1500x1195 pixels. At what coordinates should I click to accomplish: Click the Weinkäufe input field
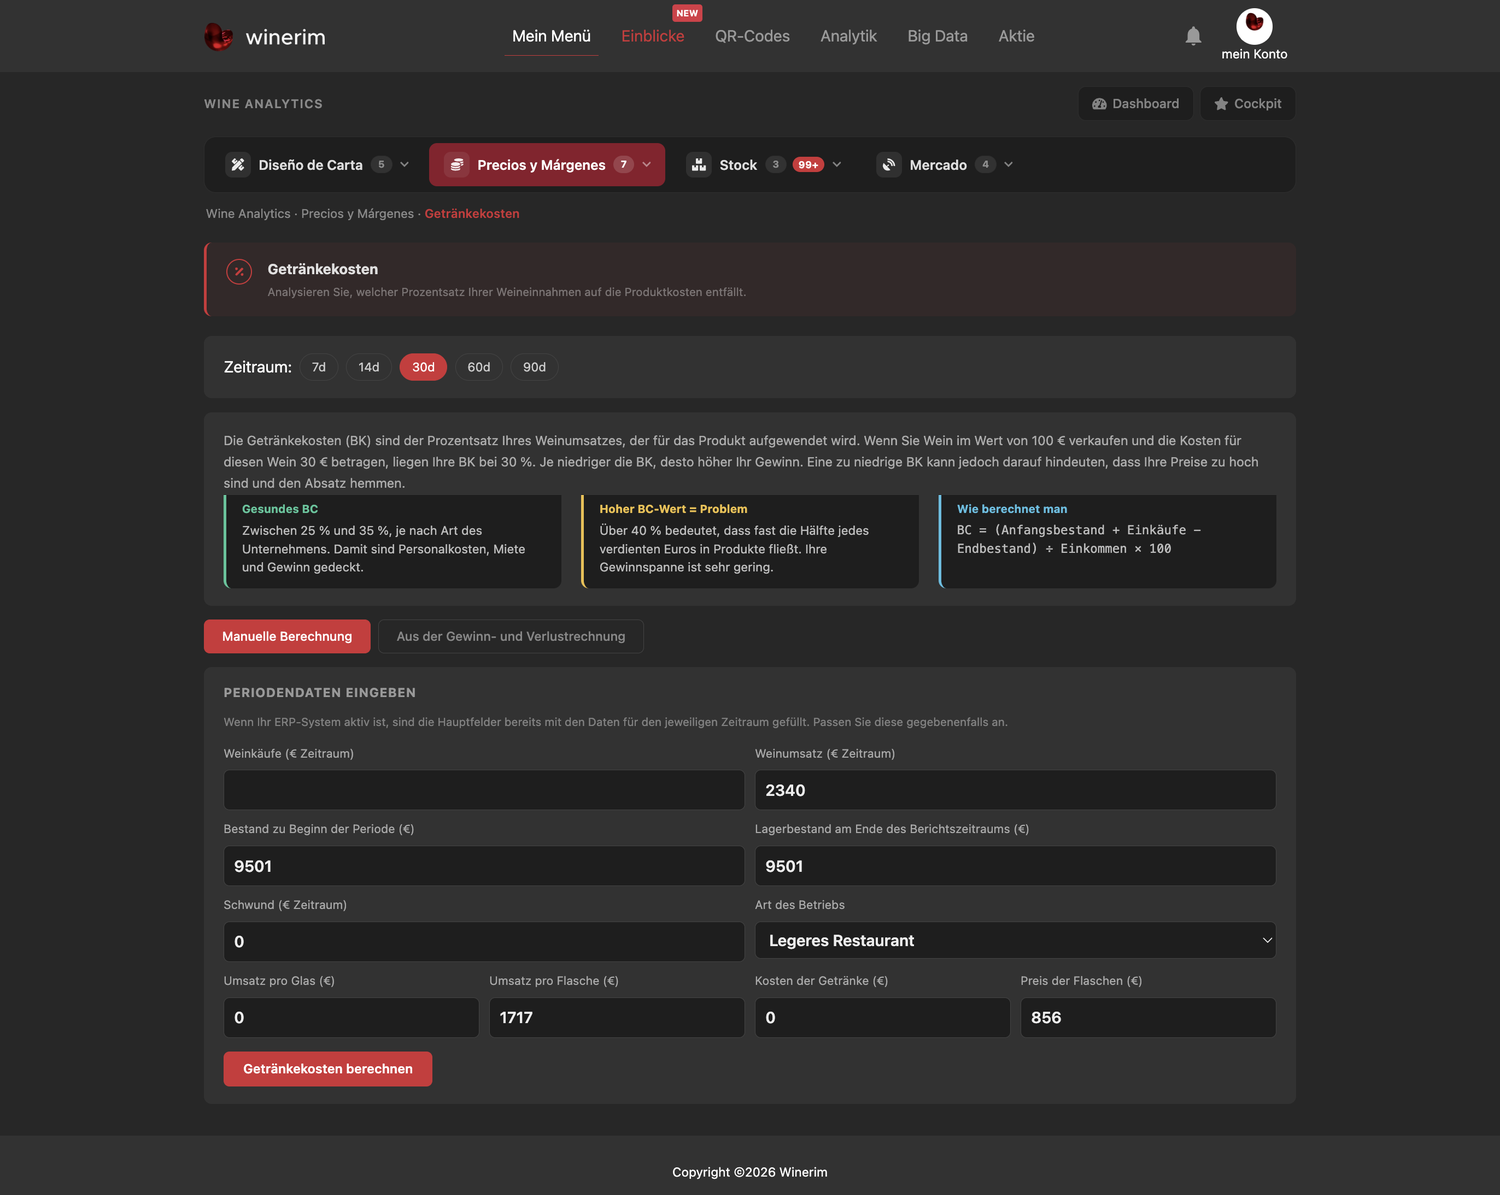[x=484, y=790]
